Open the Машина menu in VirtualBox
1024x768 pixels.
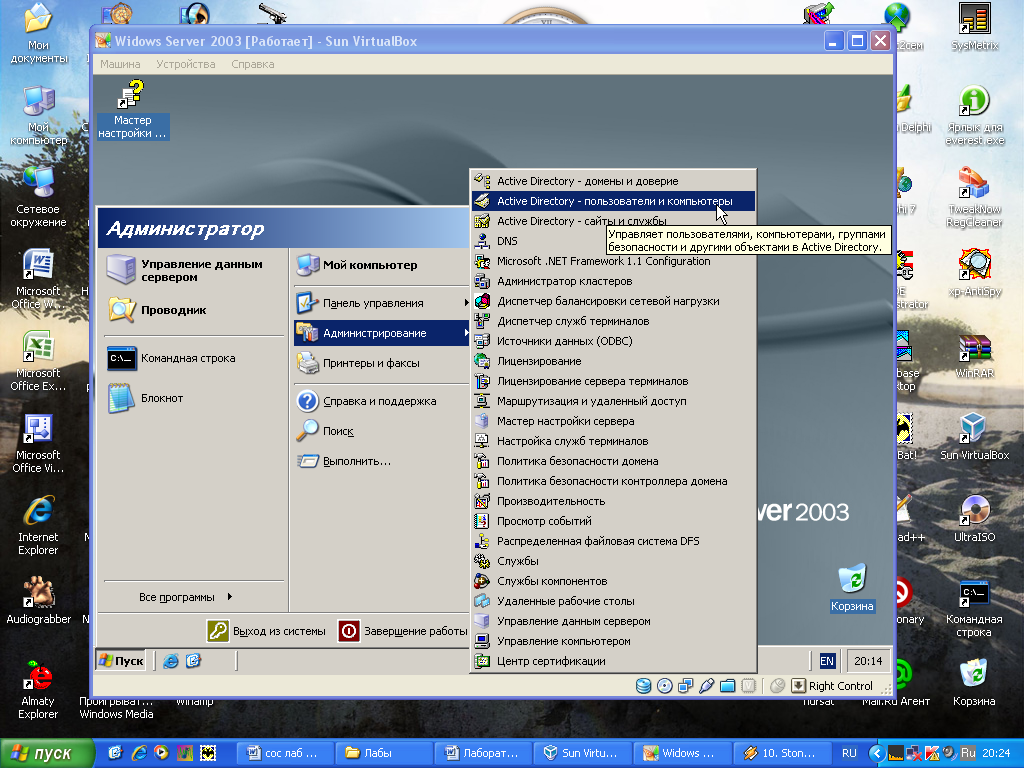[120, 64]
